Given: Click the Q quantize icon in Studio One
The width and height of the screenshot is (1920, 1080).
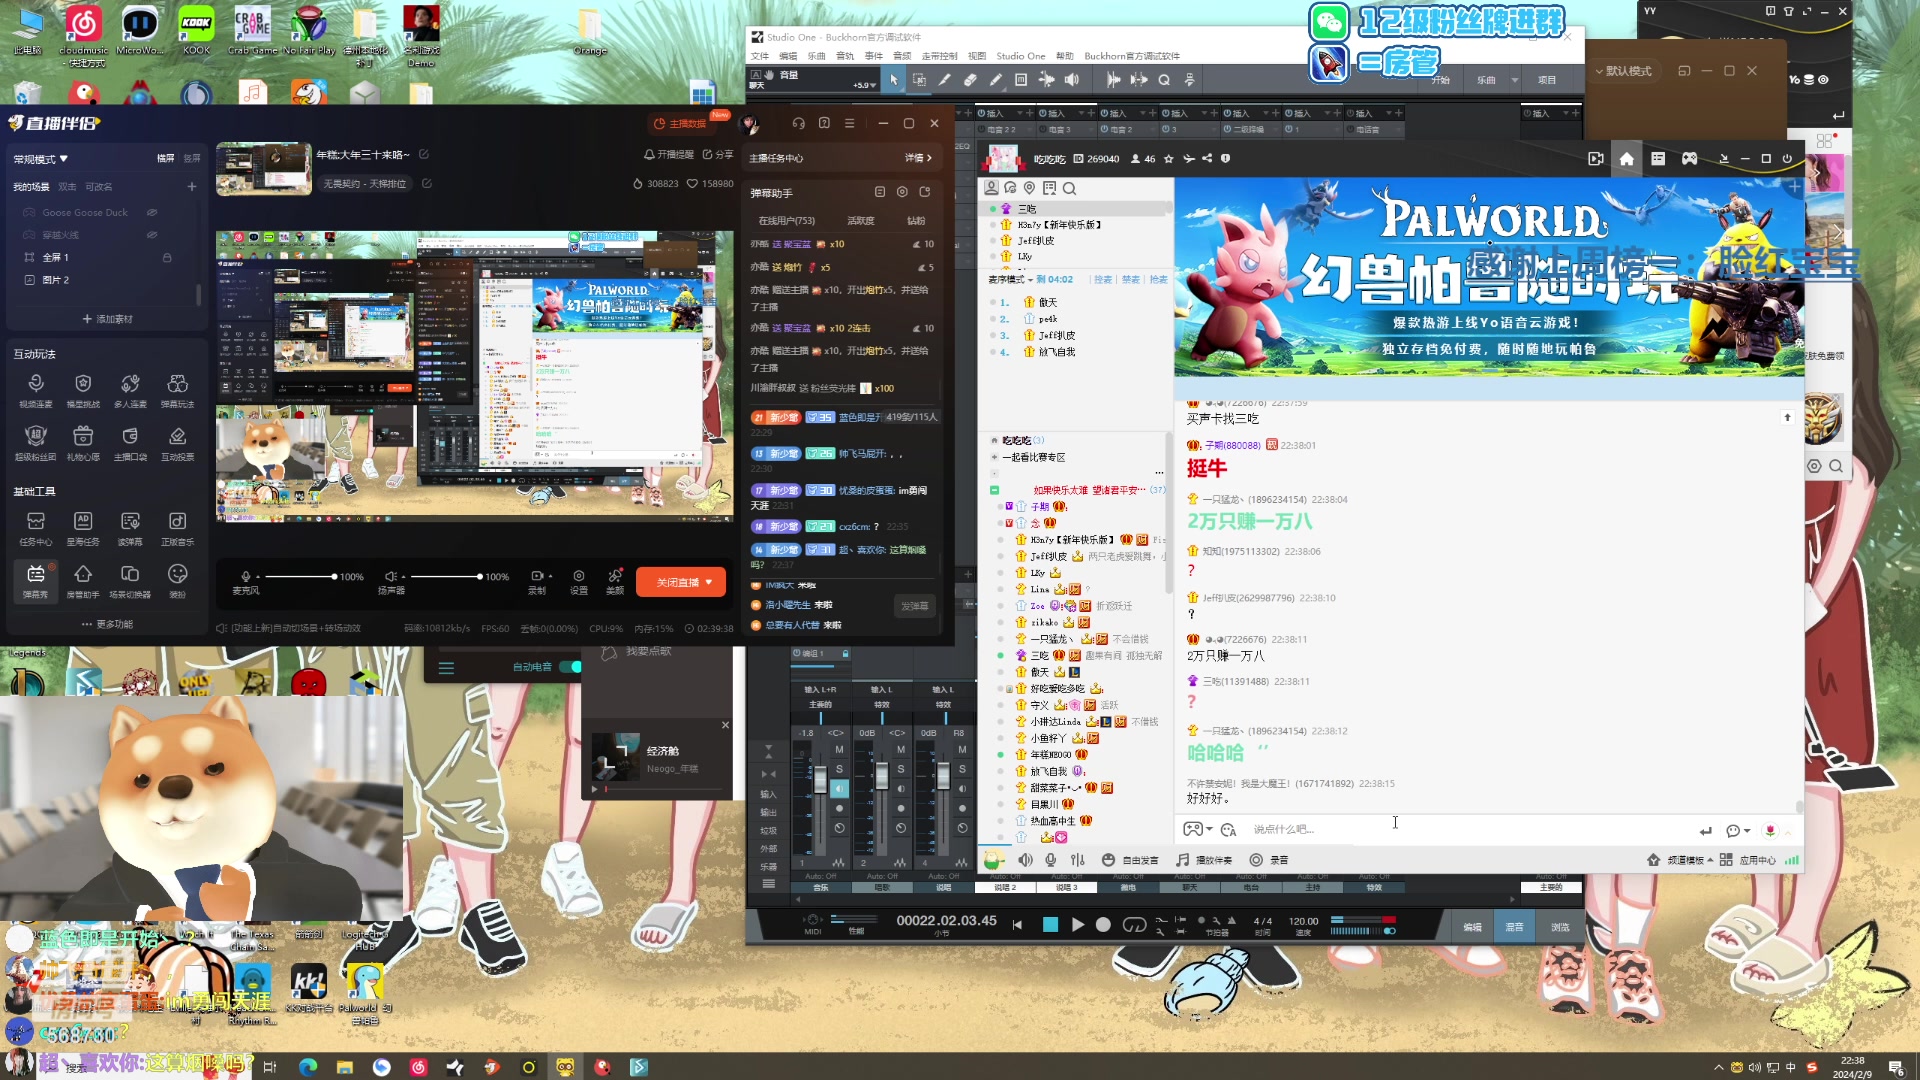Looking at the screenshot, I should [1164, 80].
